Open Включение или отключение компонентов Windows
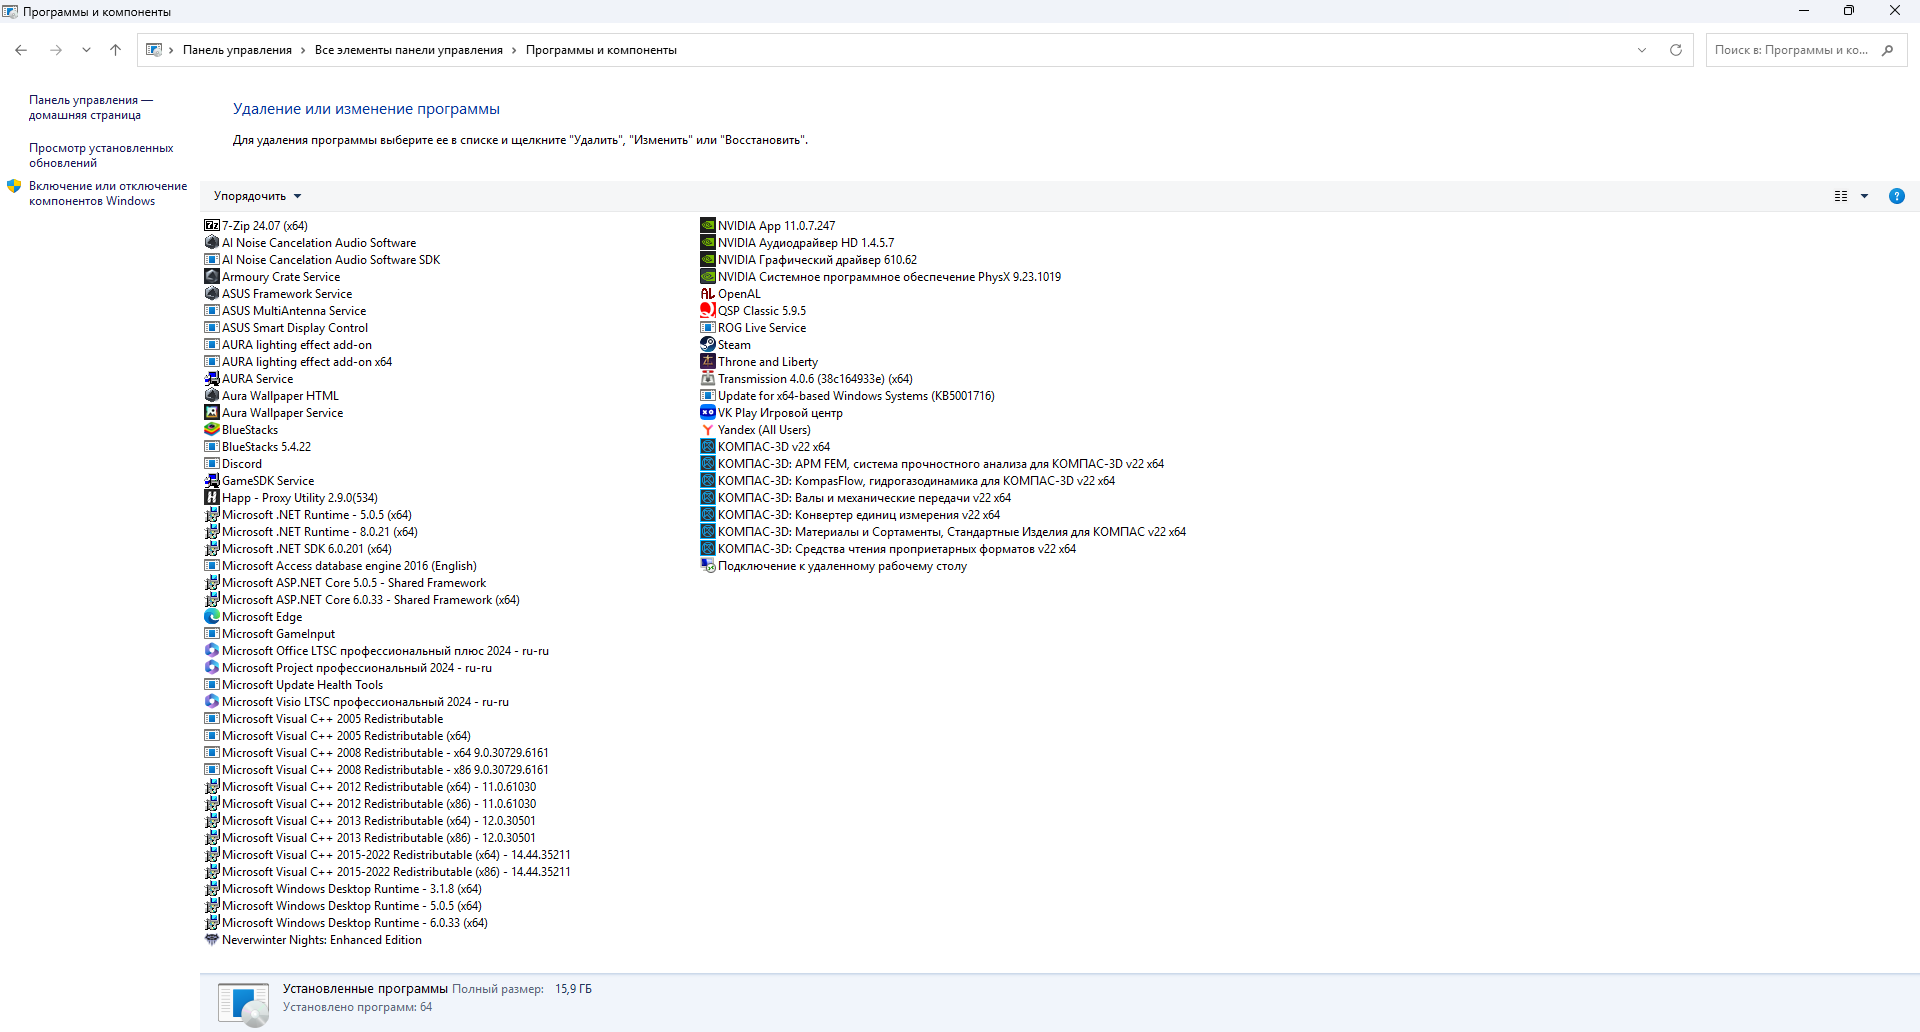Image resolution: width=1920 pixels, height=1032 pixels. 108,193
